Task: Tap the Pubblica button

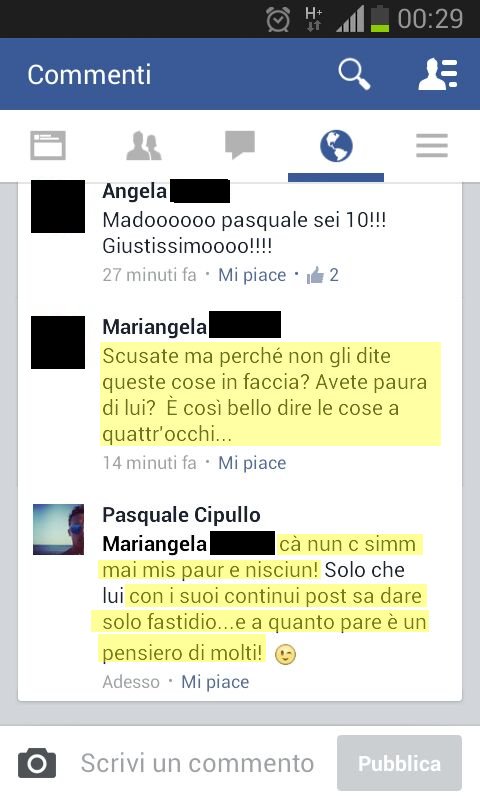Action: pyautogui.click(x=399, y=763)
